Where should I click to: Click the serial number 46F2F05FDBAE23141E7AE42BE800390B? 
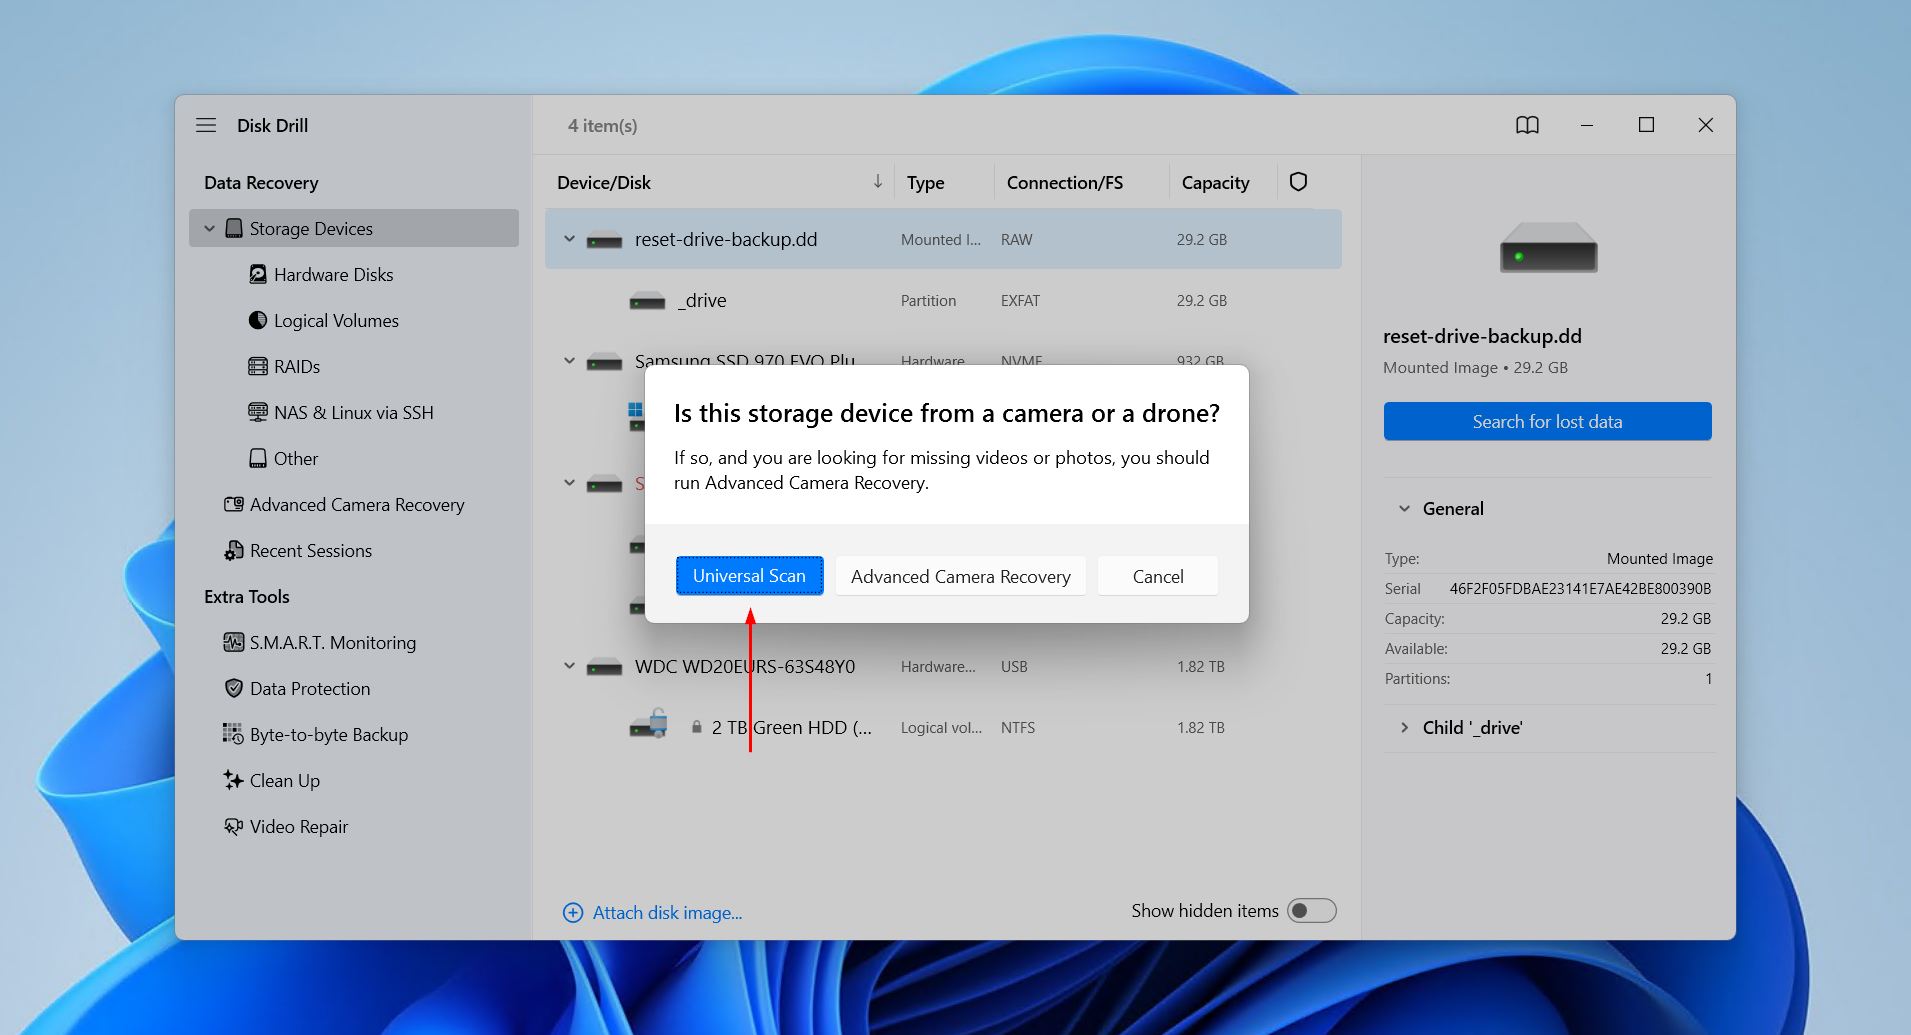click(x=1580, y=588)
